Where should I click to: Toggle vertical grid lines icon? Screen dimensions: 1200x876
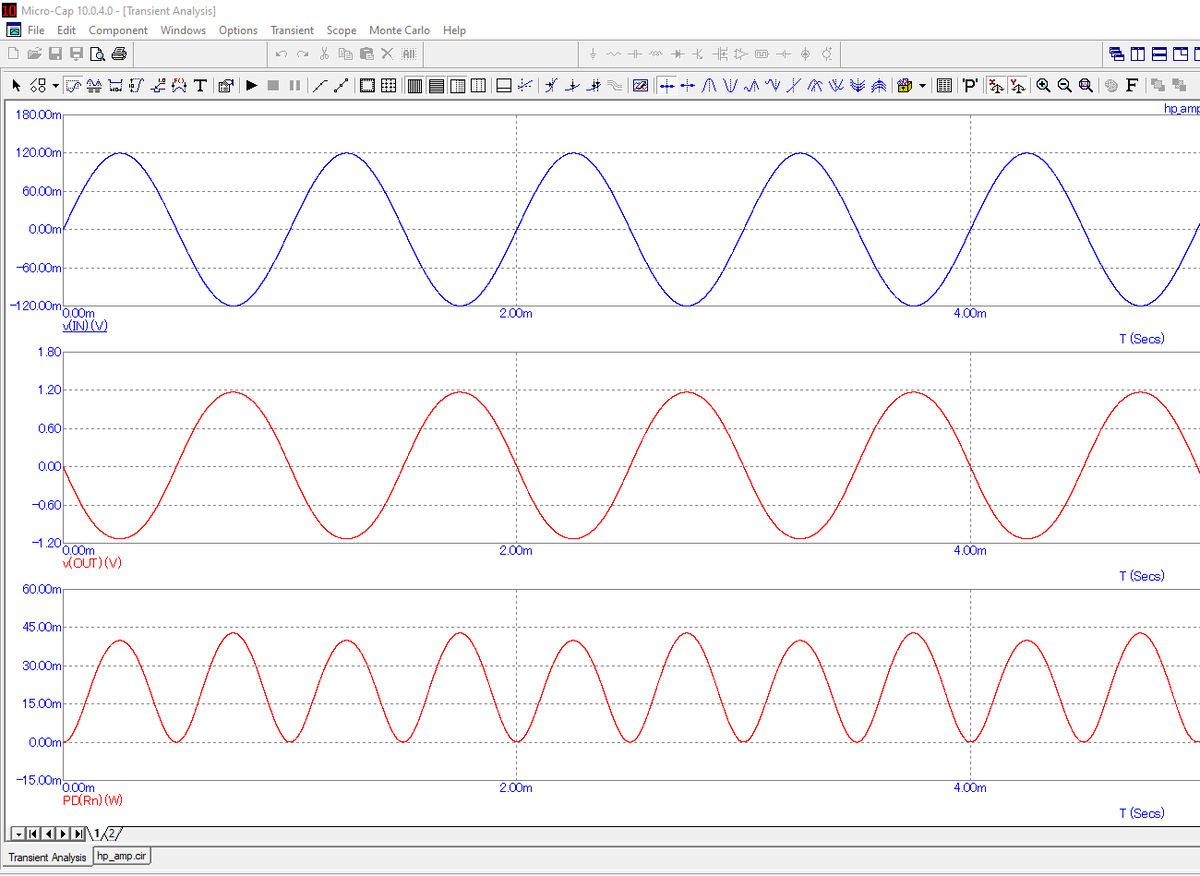[414, 86]
